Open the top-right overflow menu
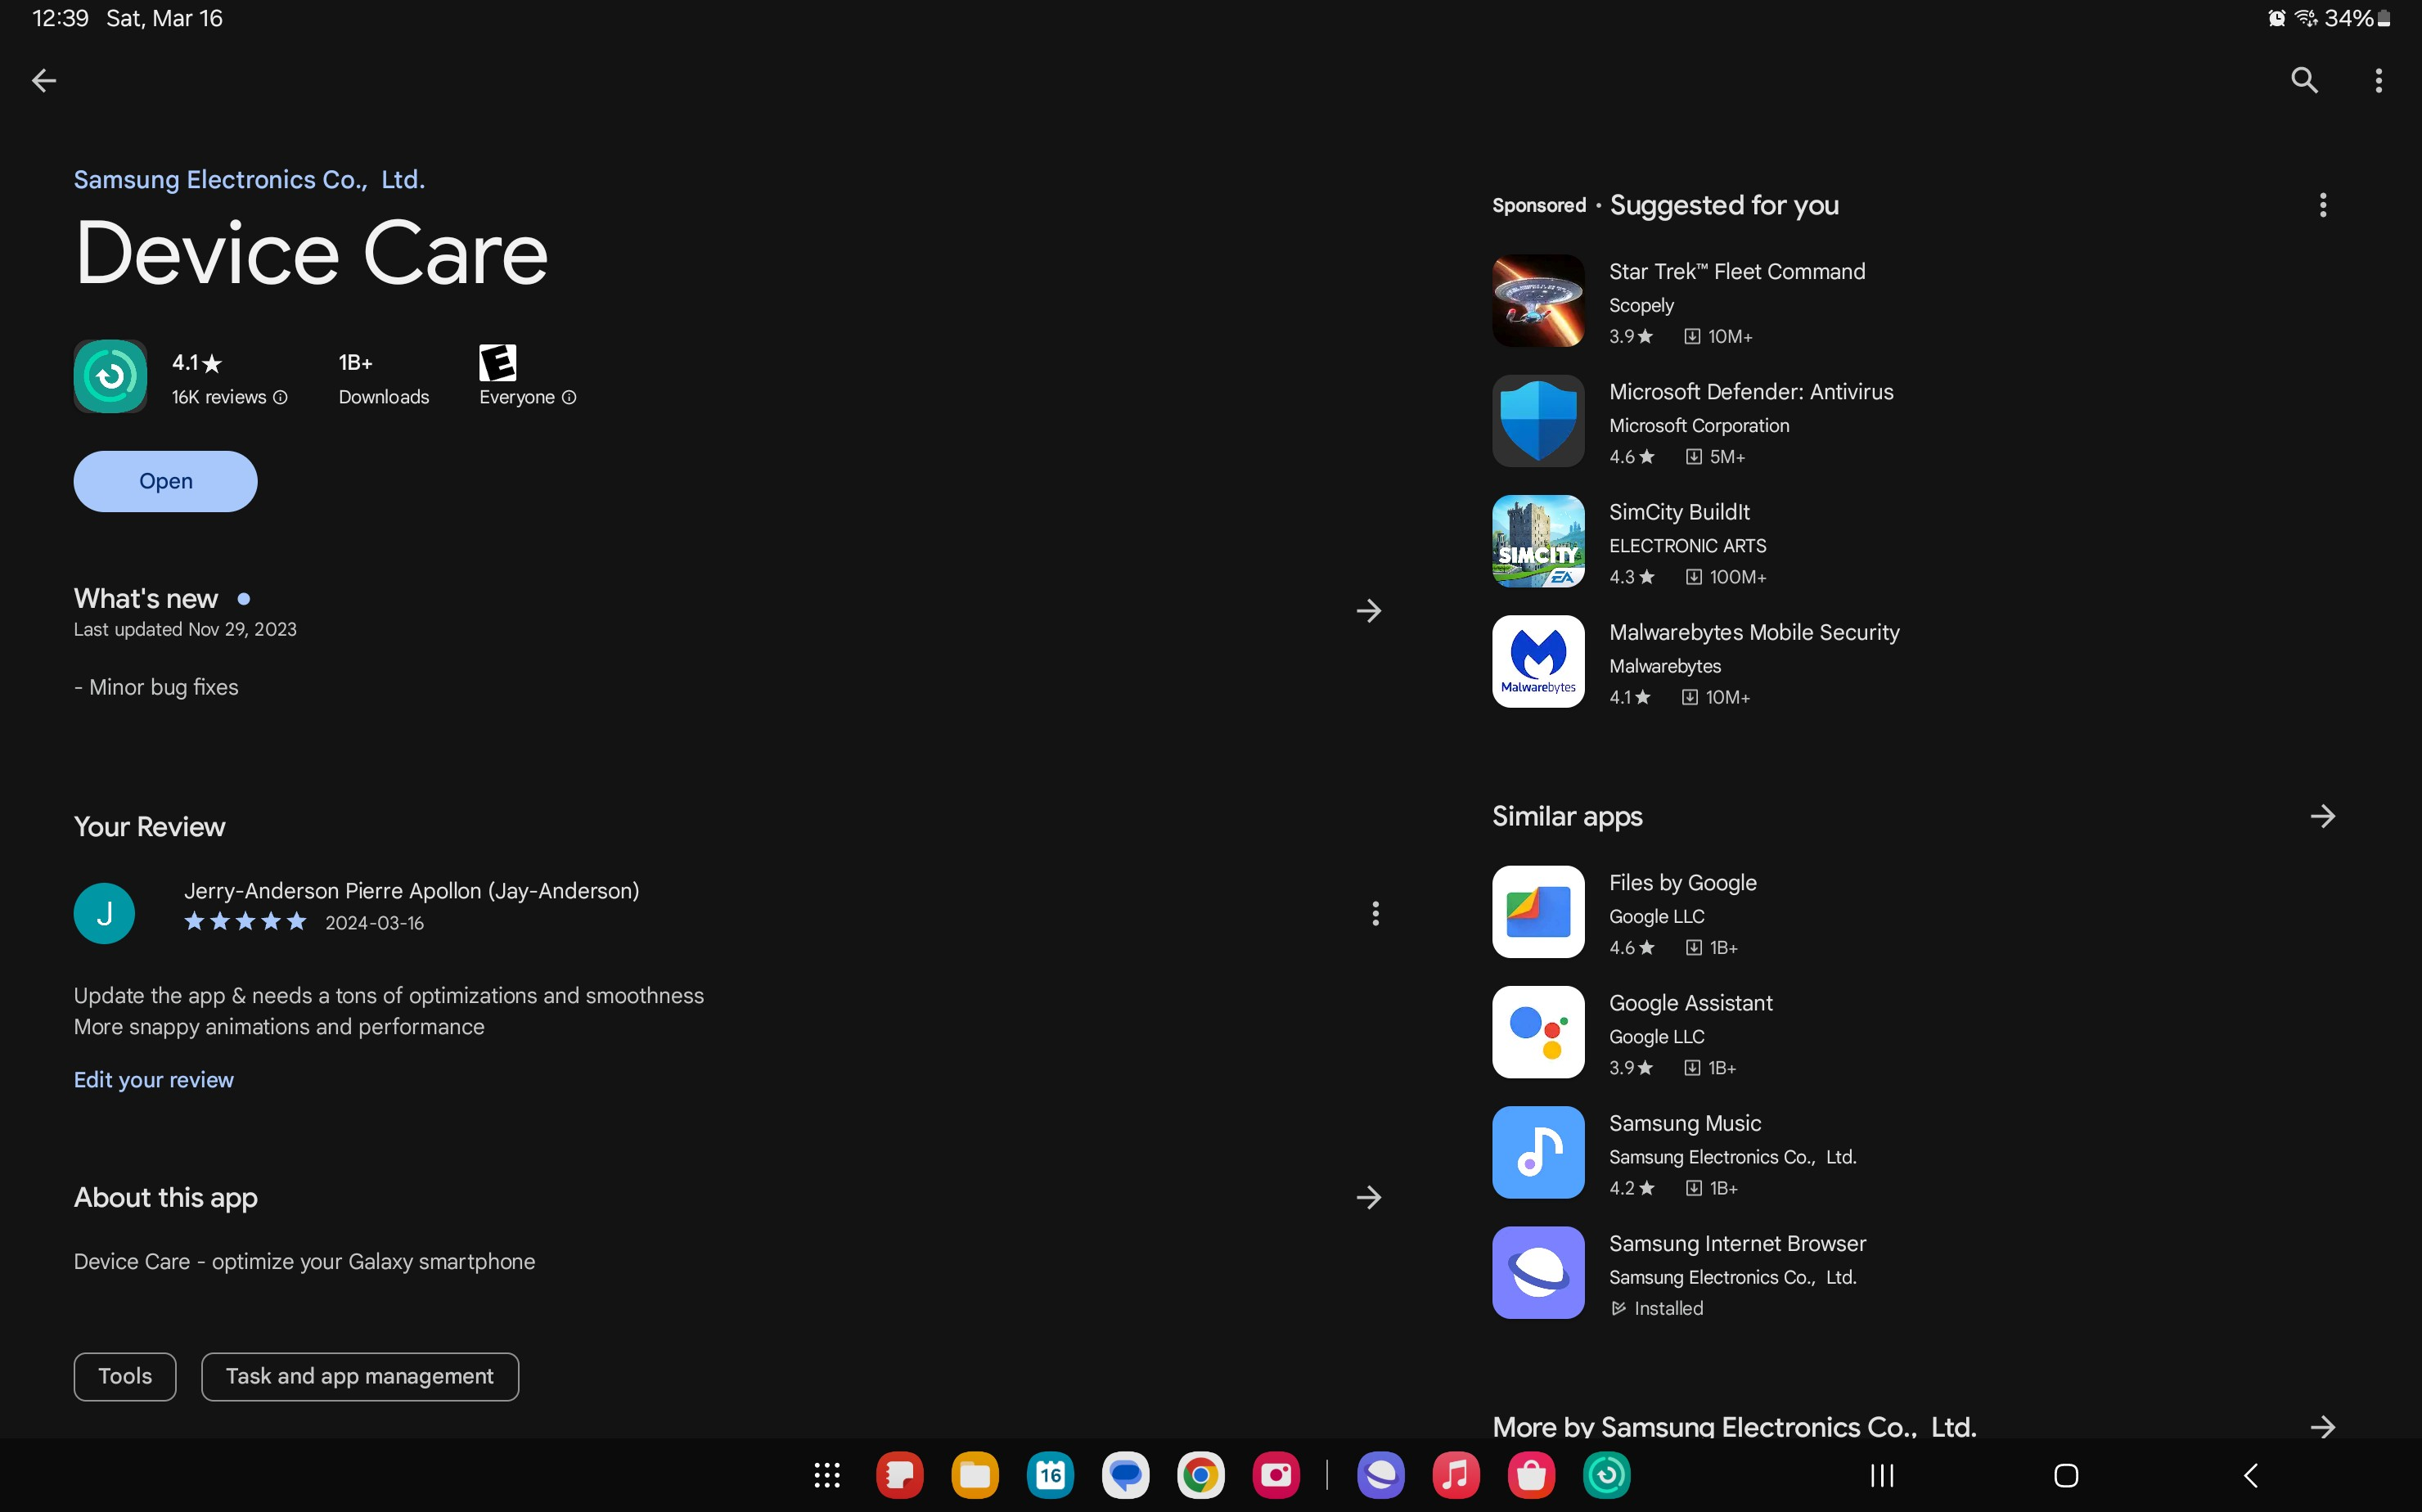 coord(2378,80)
